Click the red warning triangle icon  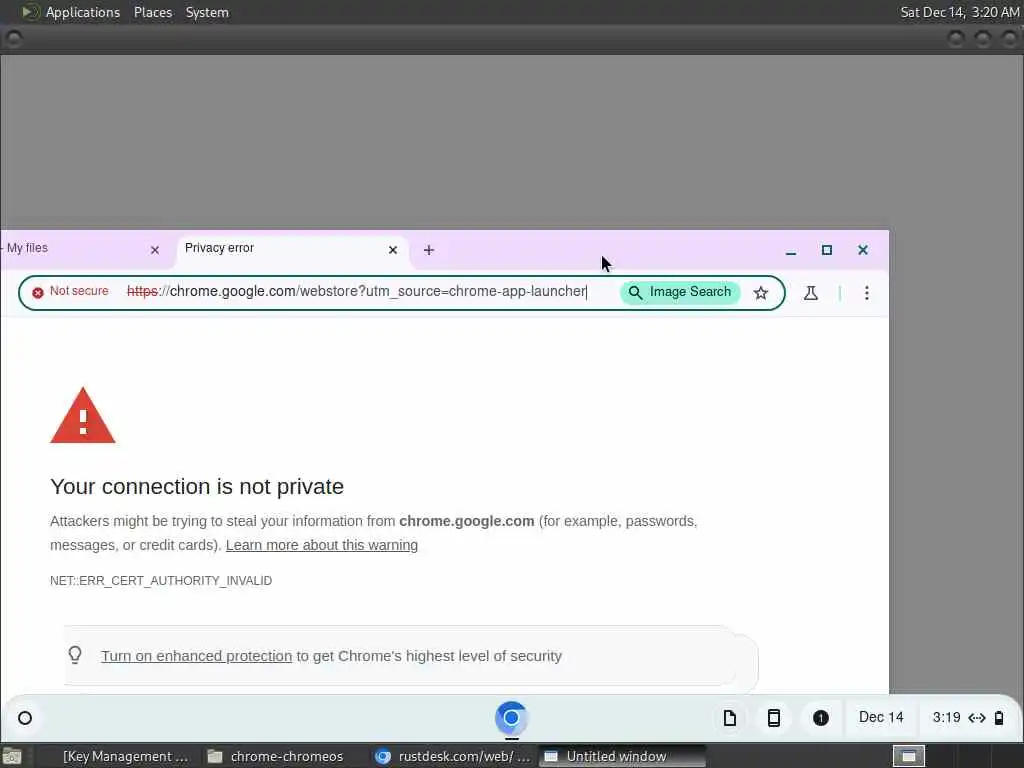coord(83,416)
